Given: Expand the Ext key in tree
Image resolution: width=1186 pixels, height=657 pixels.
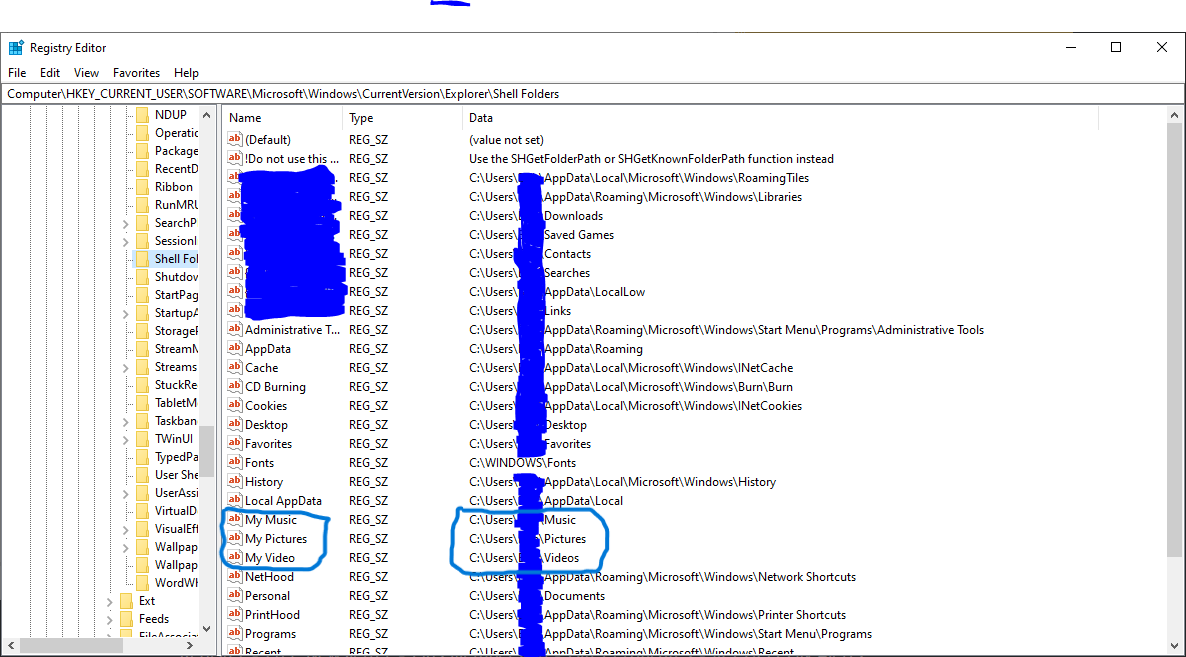Looking at the screenshot, I should [x=109, y=601].
